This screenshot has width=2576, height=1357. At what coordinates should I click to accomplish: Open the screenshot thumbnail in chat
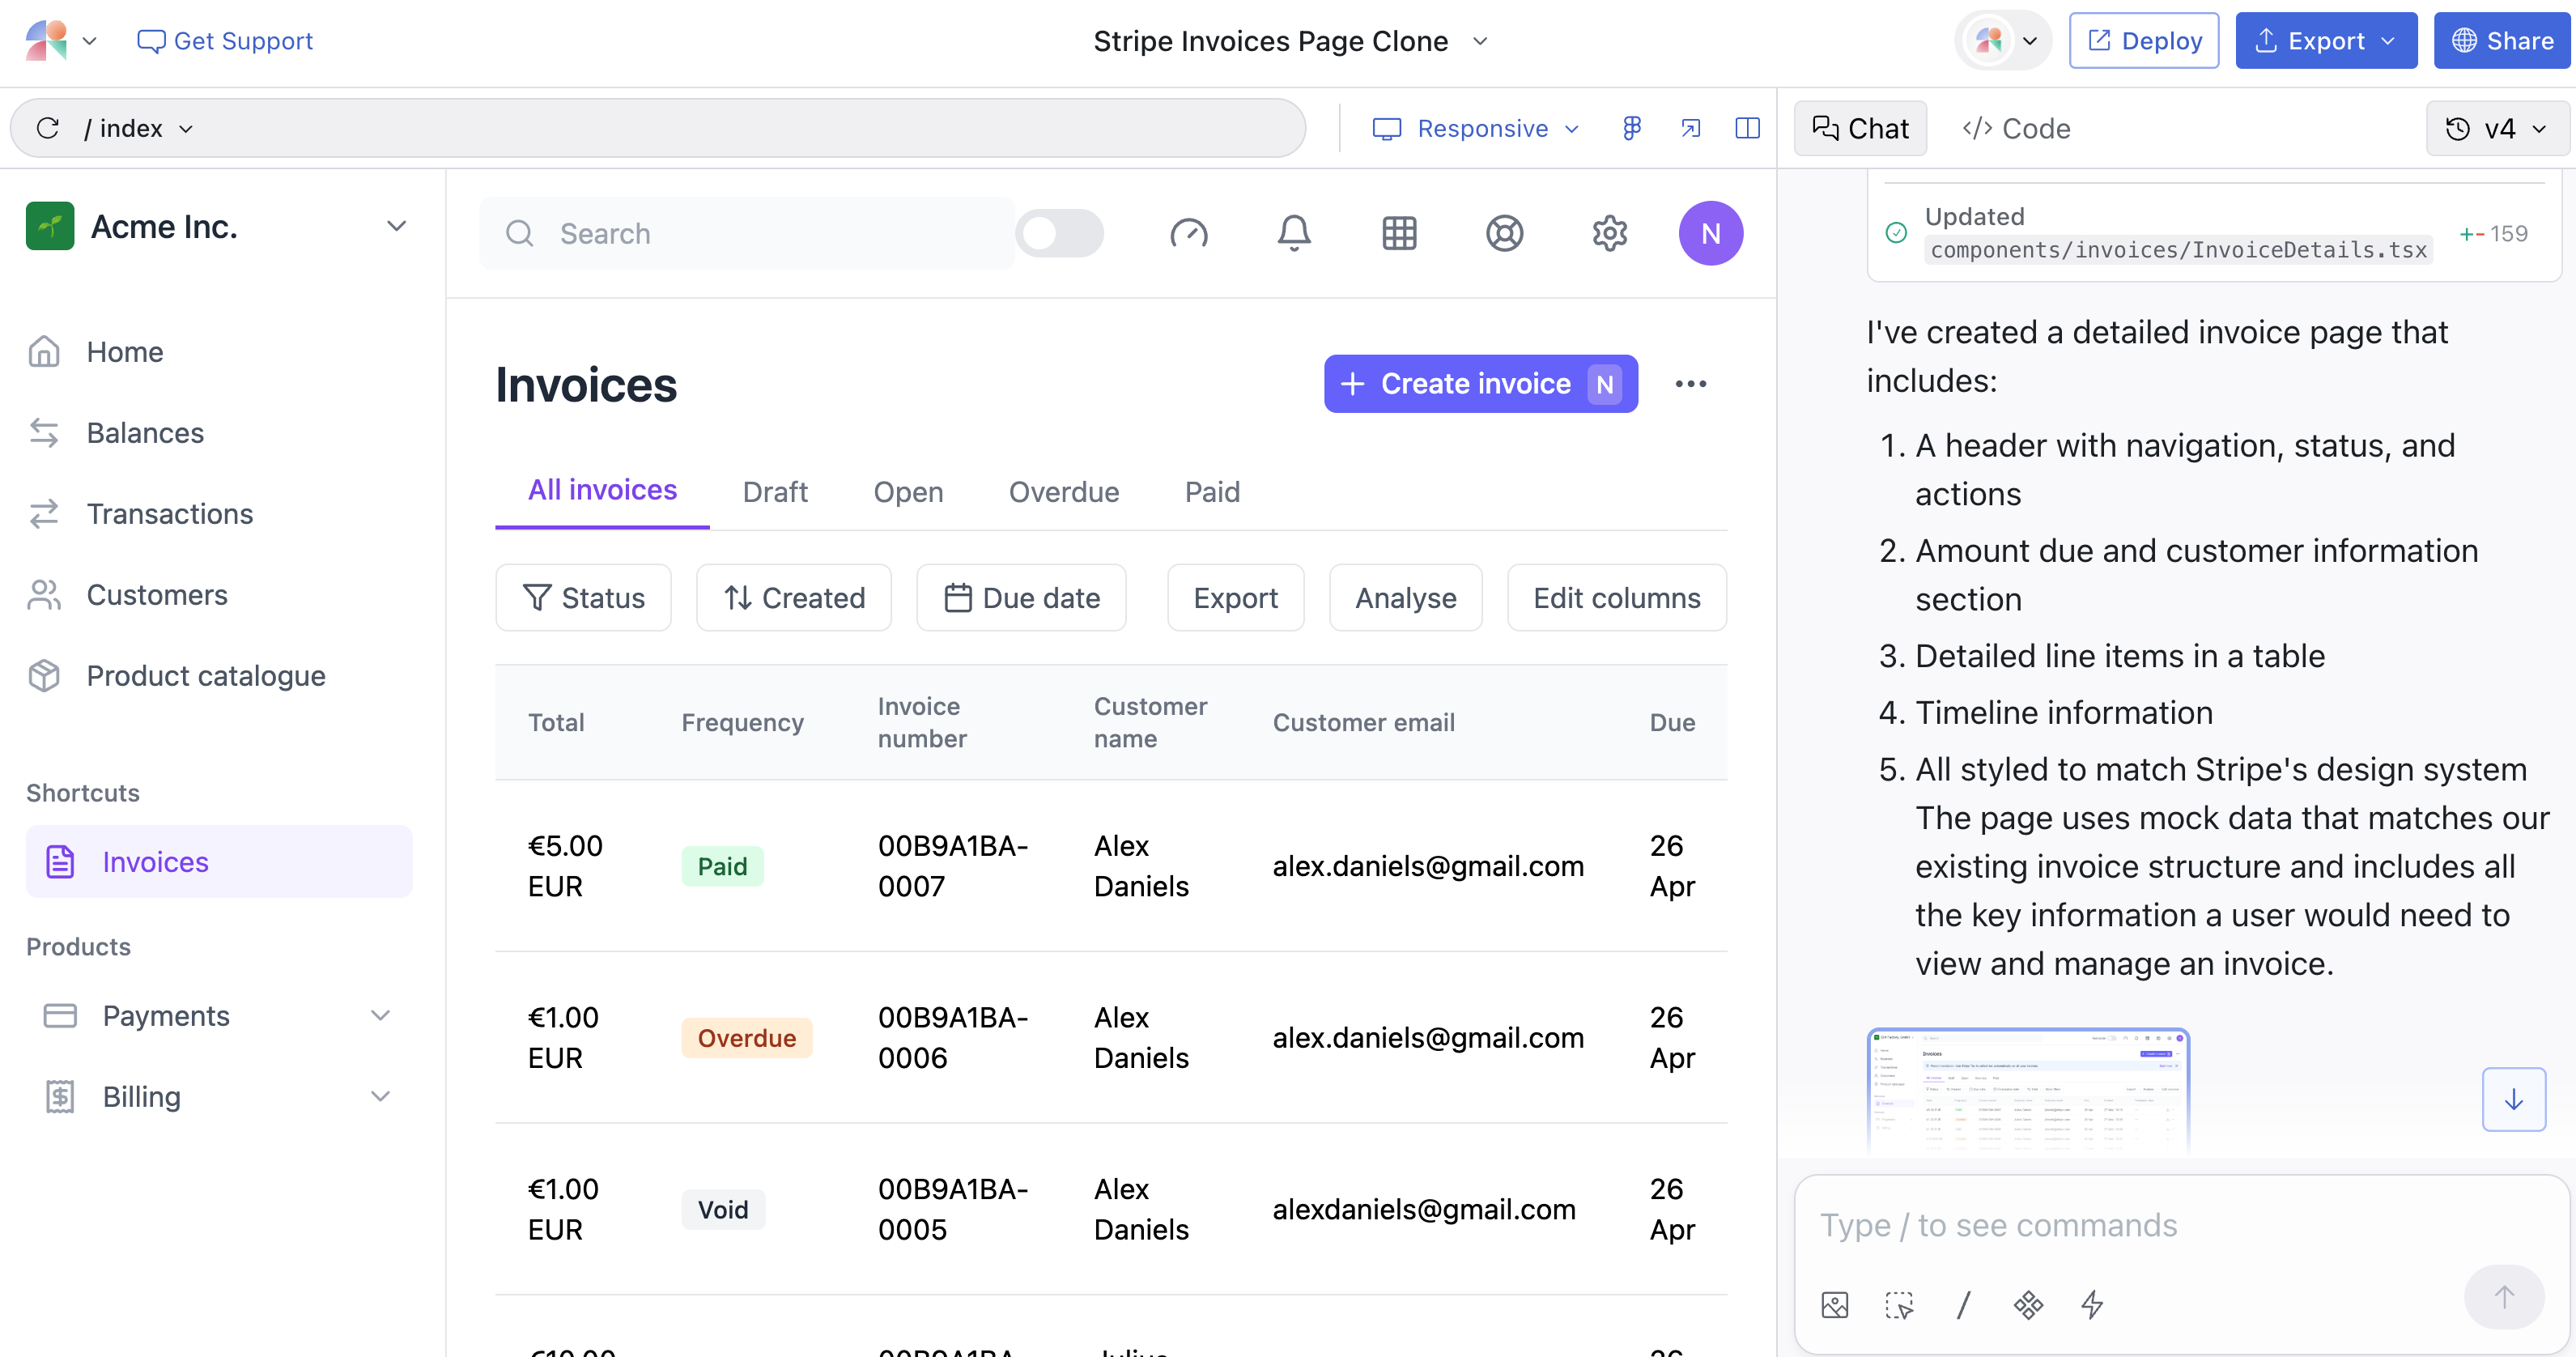(2027, 1090)
